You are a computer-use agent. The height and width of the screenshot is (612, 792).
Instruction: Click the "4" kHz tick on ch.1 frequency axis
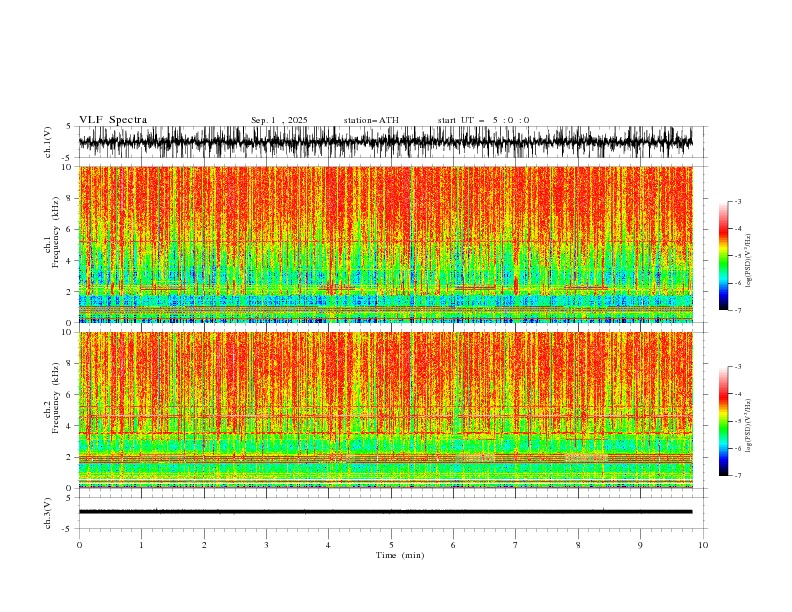point(70,261)
